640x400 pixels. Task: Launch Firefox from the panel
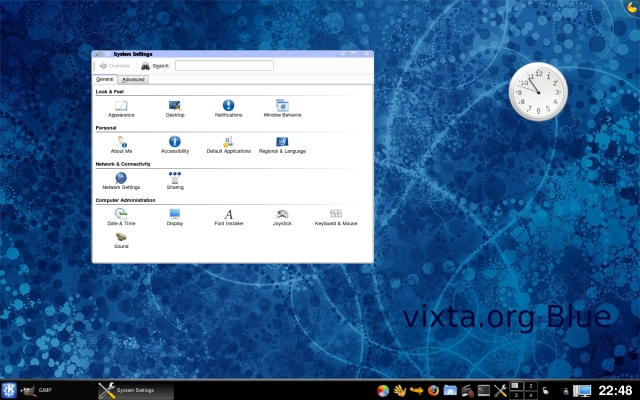433,391
